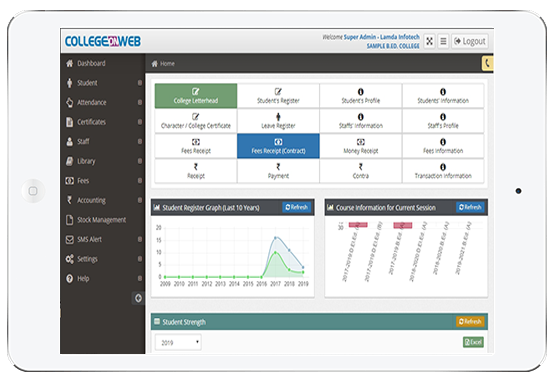The width and height of the screenshot is (552, 384).
Task: Open the Attendance sidebar menu
Action: (102, 102)
